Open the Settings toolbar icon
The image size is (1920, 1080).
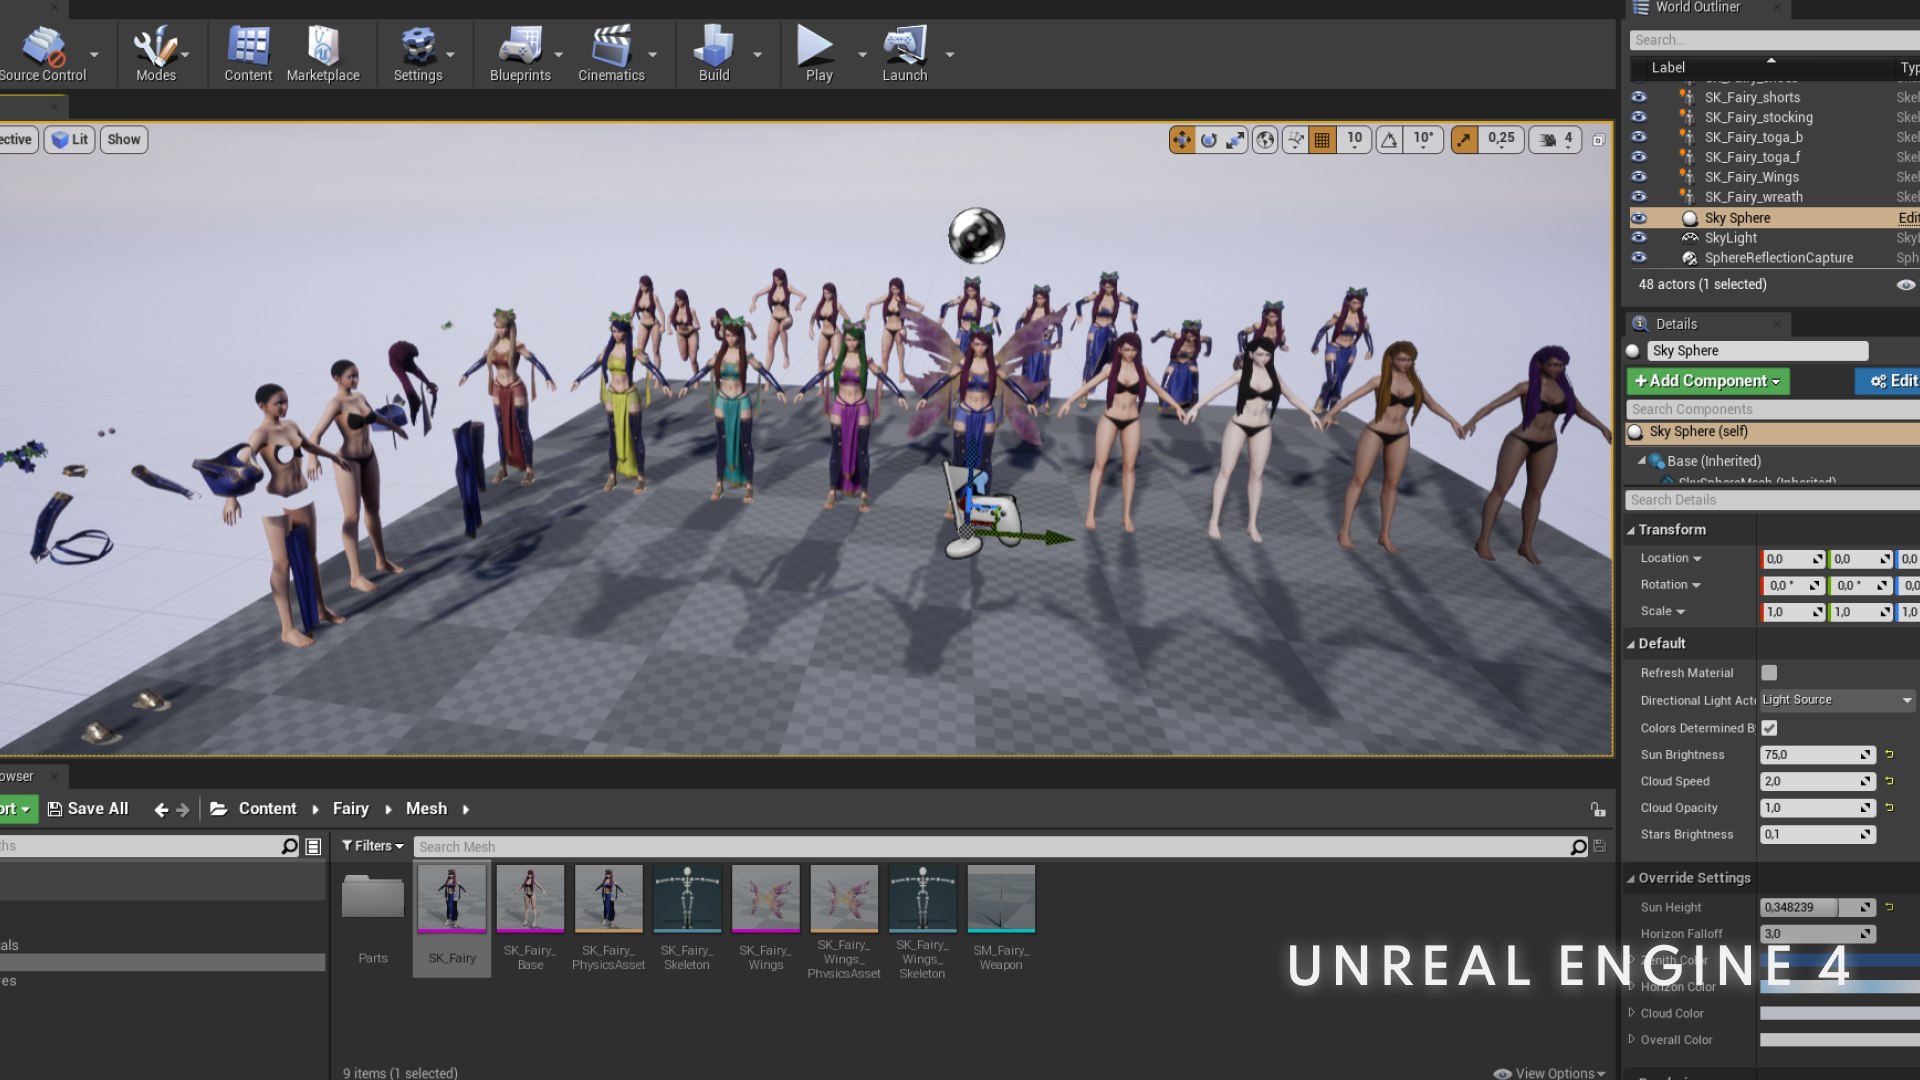[418, 54]
